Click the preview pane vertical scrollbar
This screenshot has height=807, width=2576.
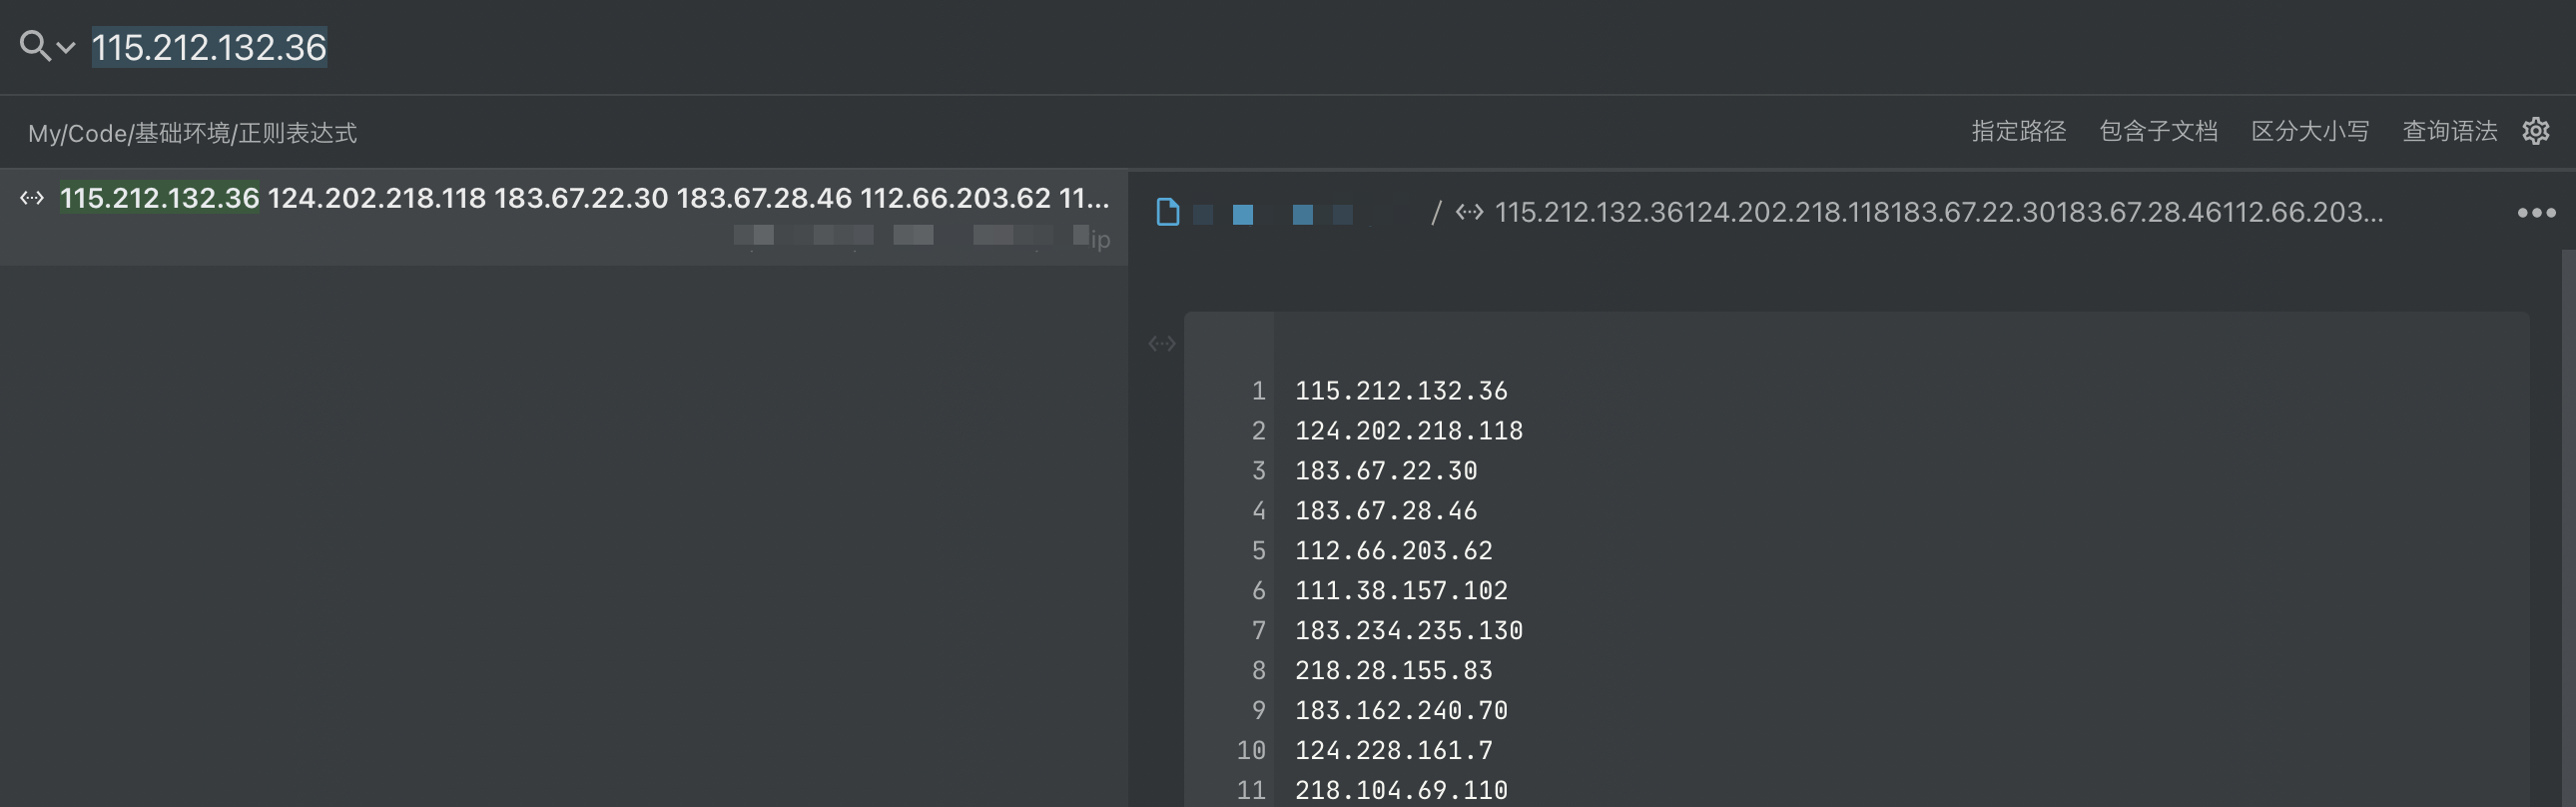click(2568, 528)
